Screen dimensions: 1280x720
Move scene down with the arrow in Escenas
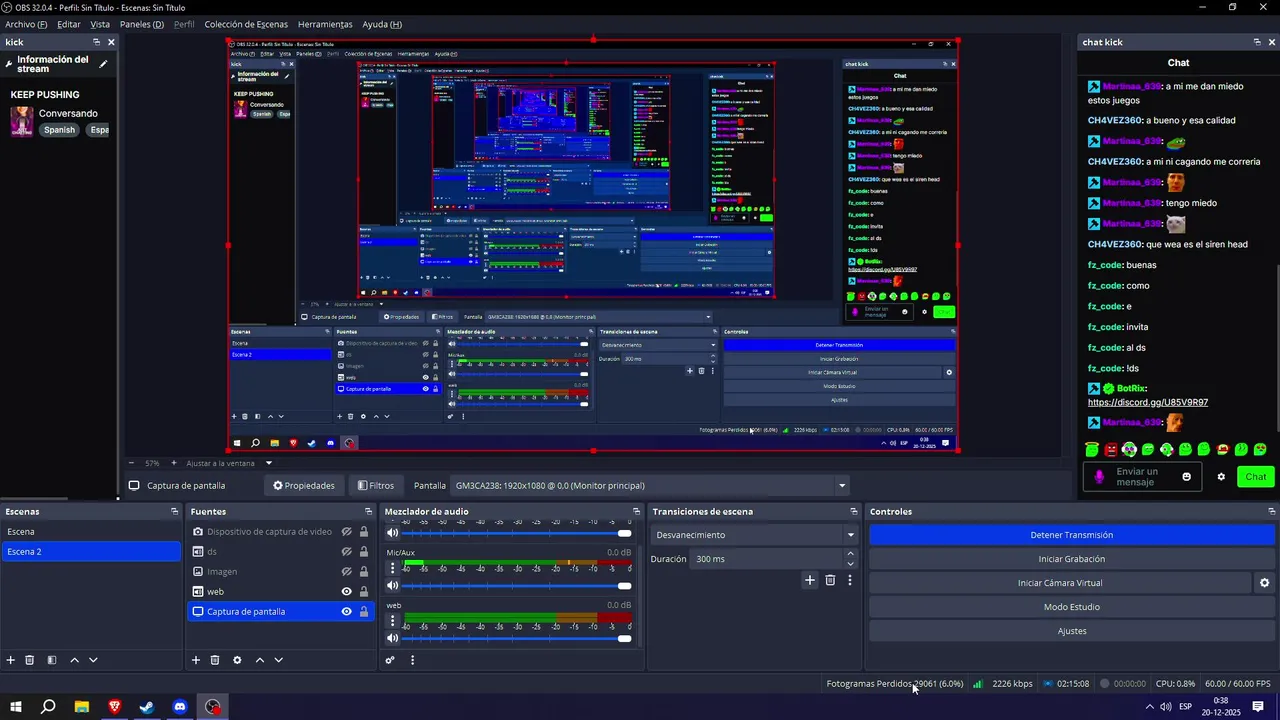(93, 660)
